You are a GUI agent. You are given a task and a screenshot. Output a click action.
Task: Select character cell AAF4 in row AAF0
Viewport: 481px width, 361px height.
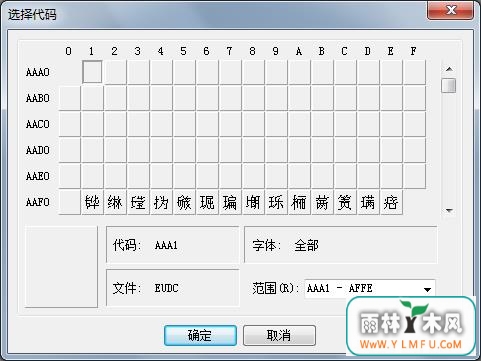161,202
